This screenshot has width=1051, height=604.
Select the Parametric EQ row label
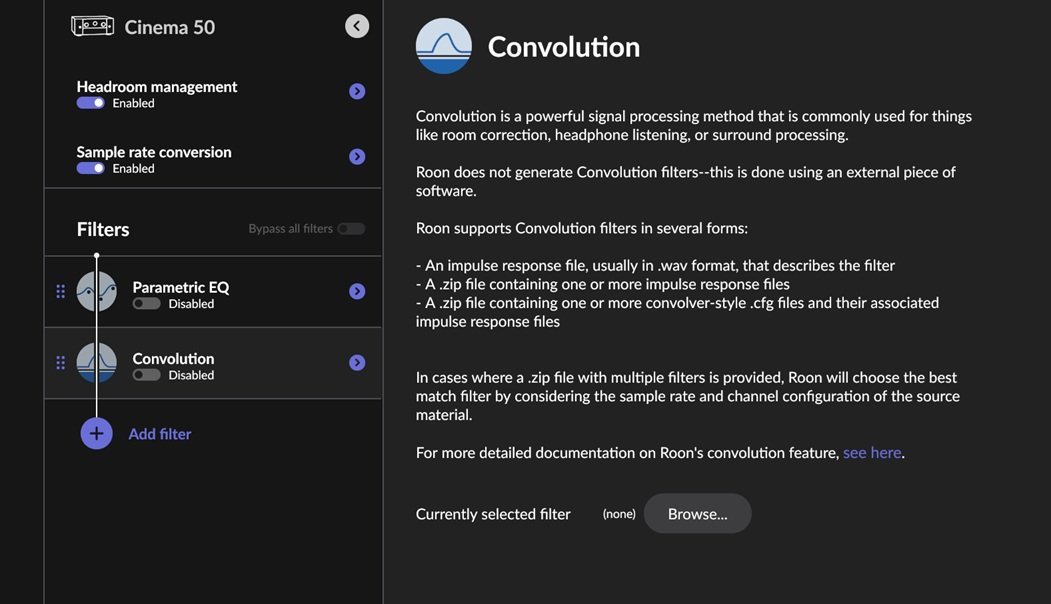181,287
